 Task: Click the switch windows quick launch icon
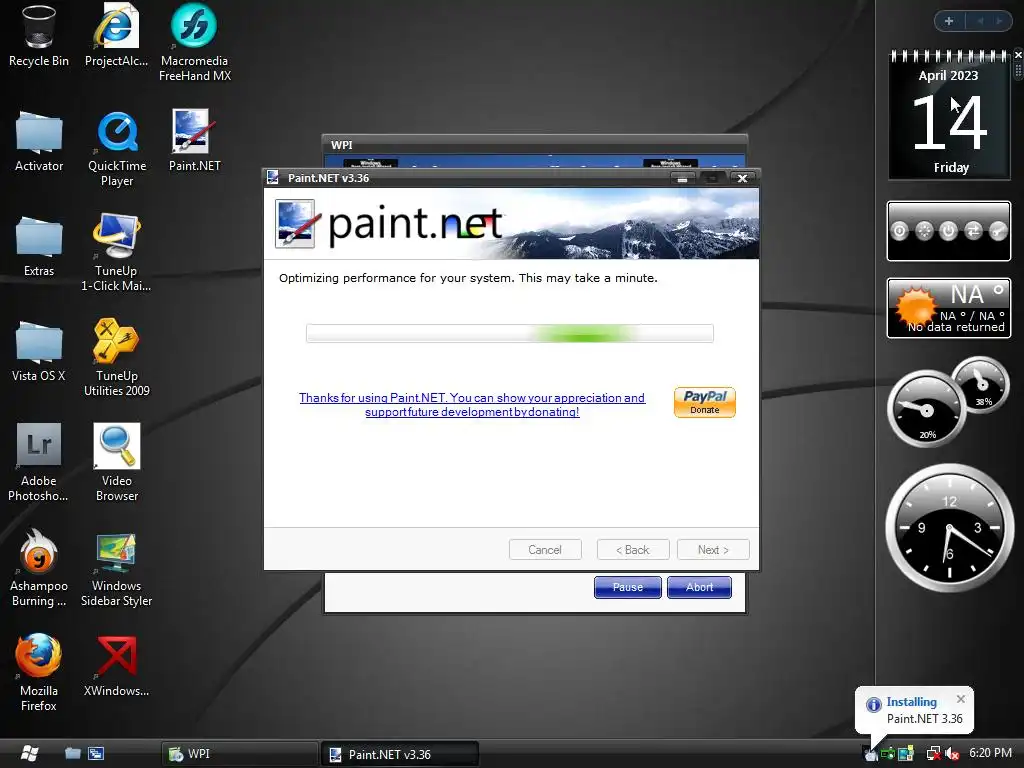[96, 754]
